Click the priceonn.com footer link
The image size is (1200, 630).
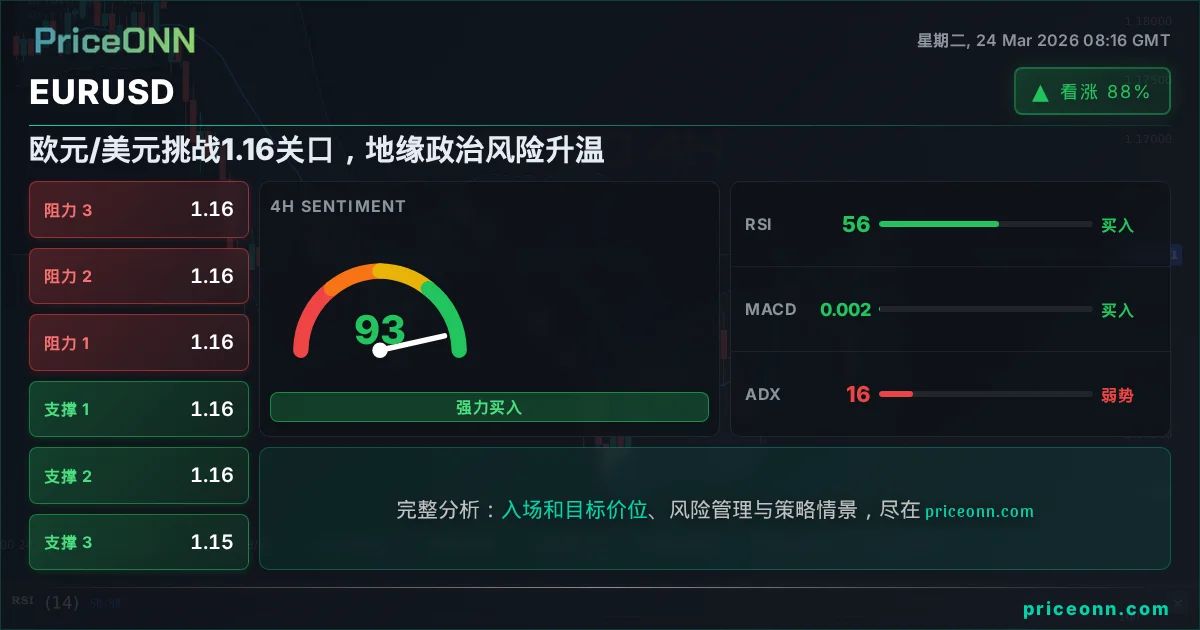tap(1096, 608)
